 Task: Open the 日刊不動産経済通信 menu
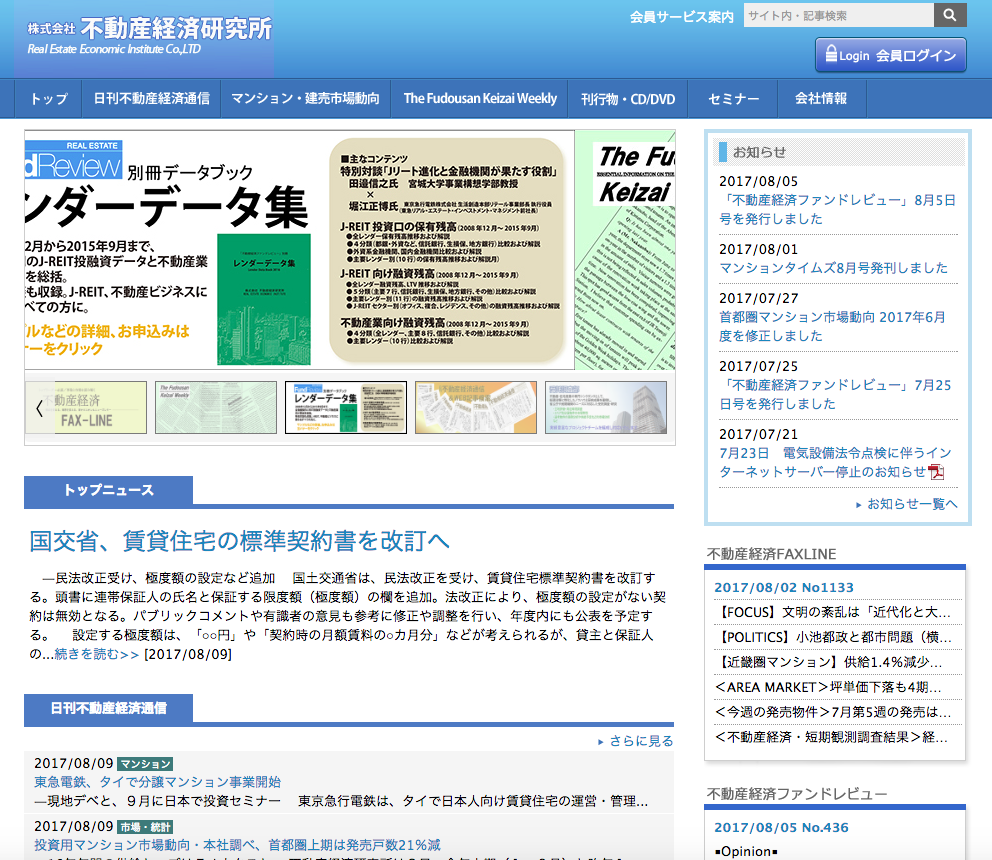151,99
